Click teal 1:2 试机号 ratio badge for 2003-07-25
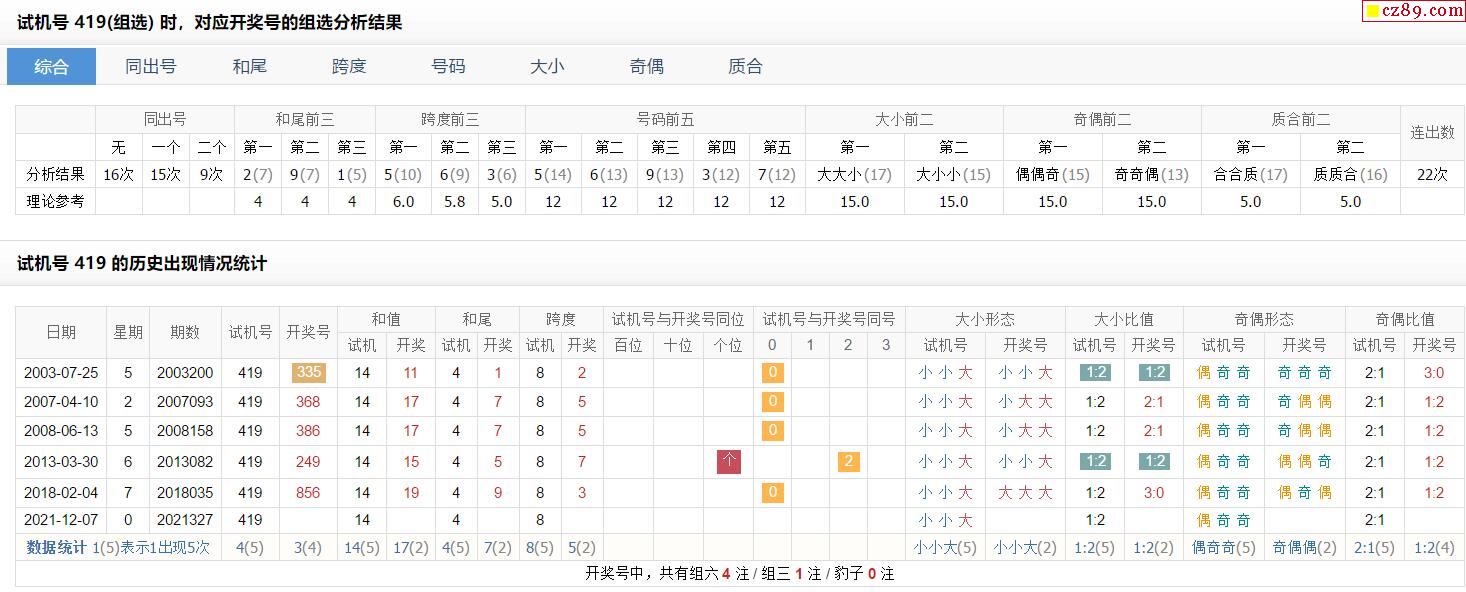The width and height of the screenshot is (1466, 592). (1095, 373)
